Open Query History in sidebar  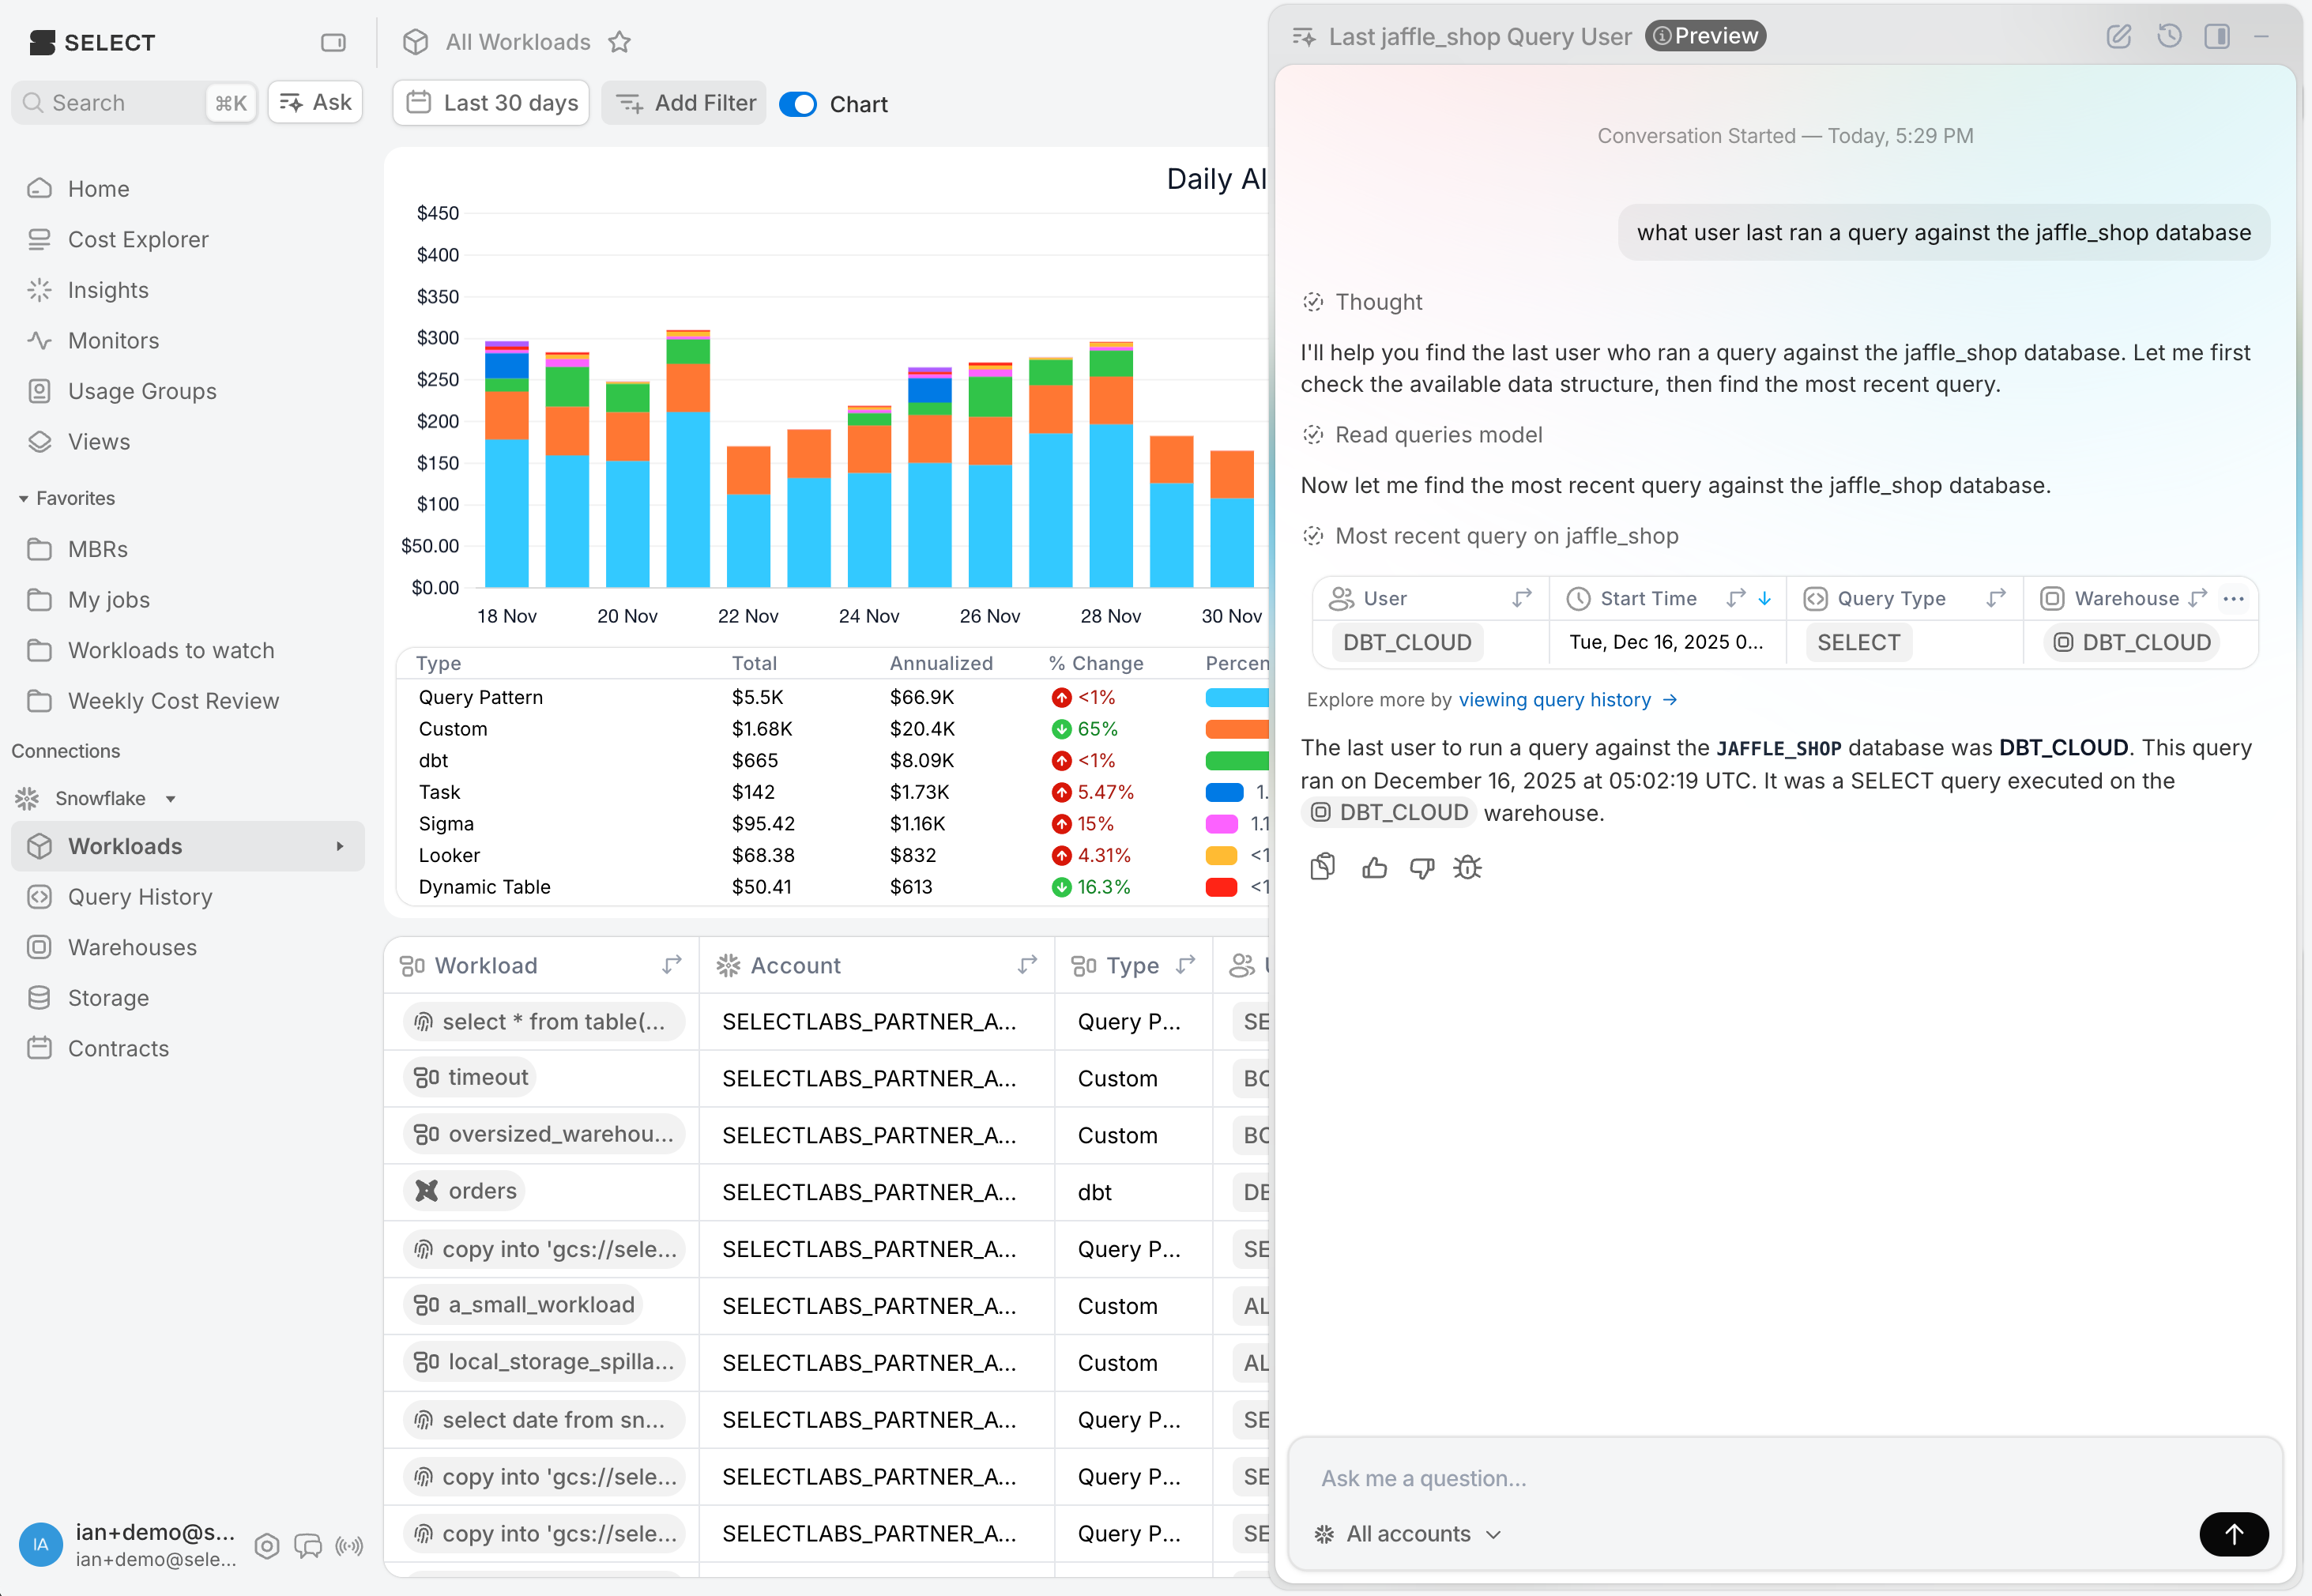point(140,897)
